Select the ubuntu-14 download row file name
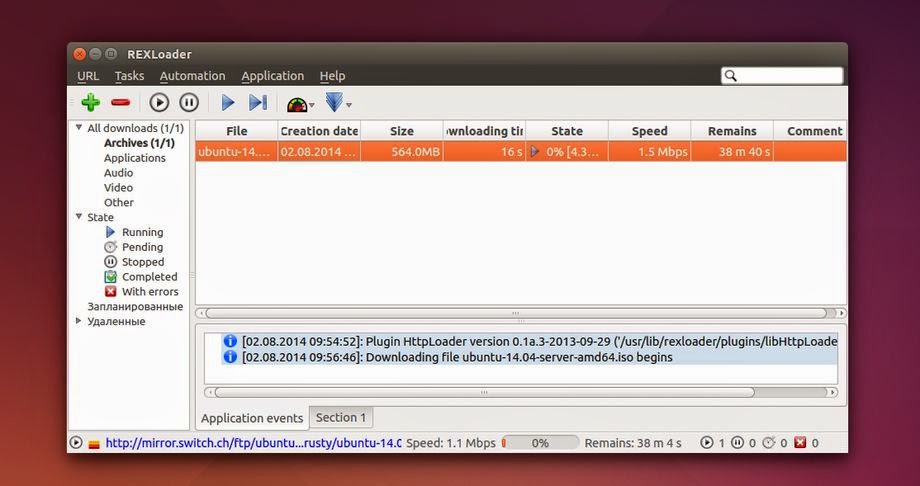The image size is (920, 486). [236, 151]
